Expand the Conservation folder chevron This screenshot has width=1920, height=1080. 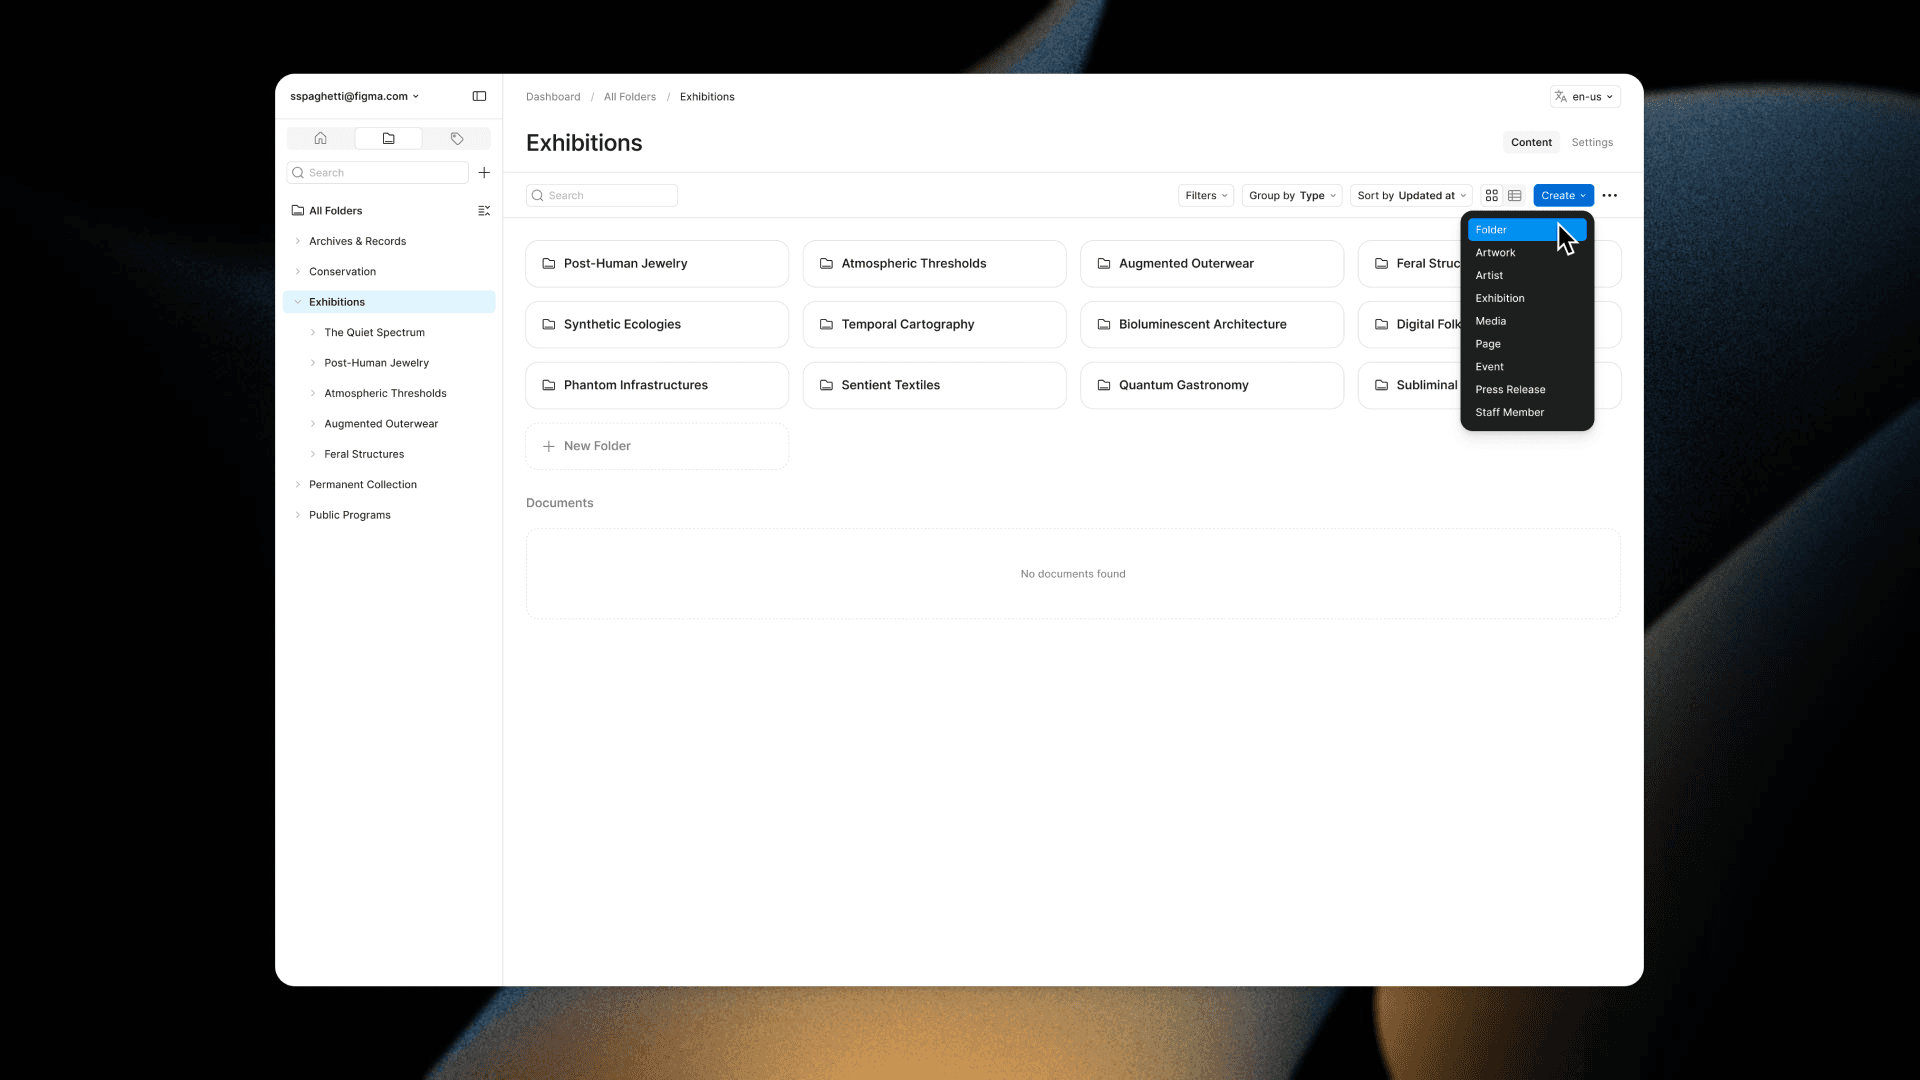coord(297,272)
